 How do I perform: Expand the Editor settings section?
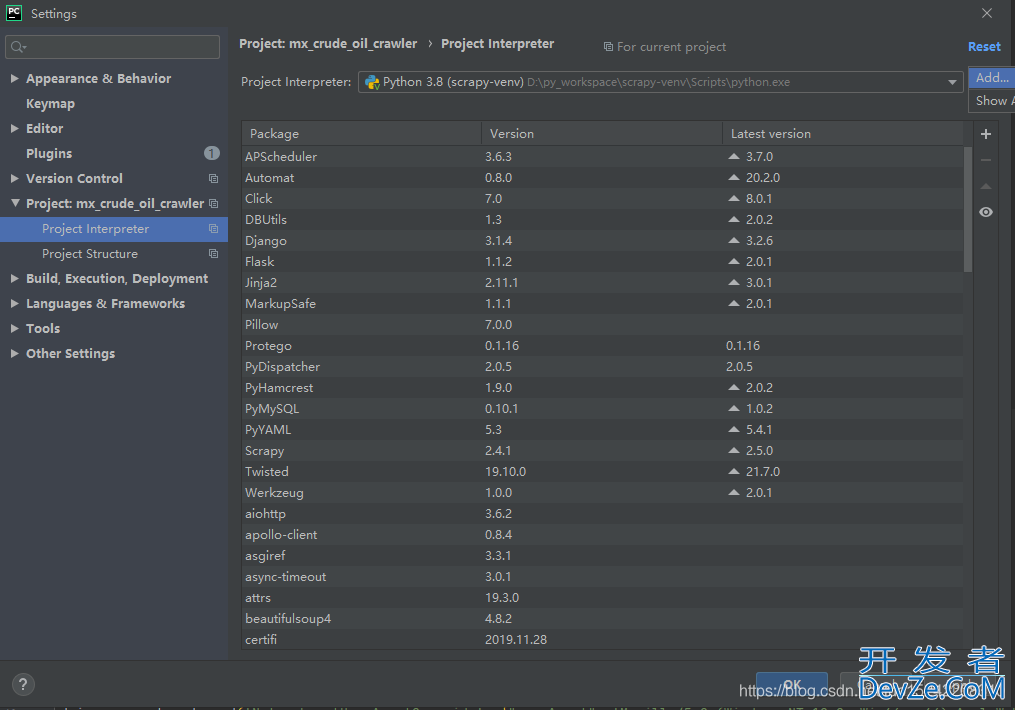click(x=14, y=128)
